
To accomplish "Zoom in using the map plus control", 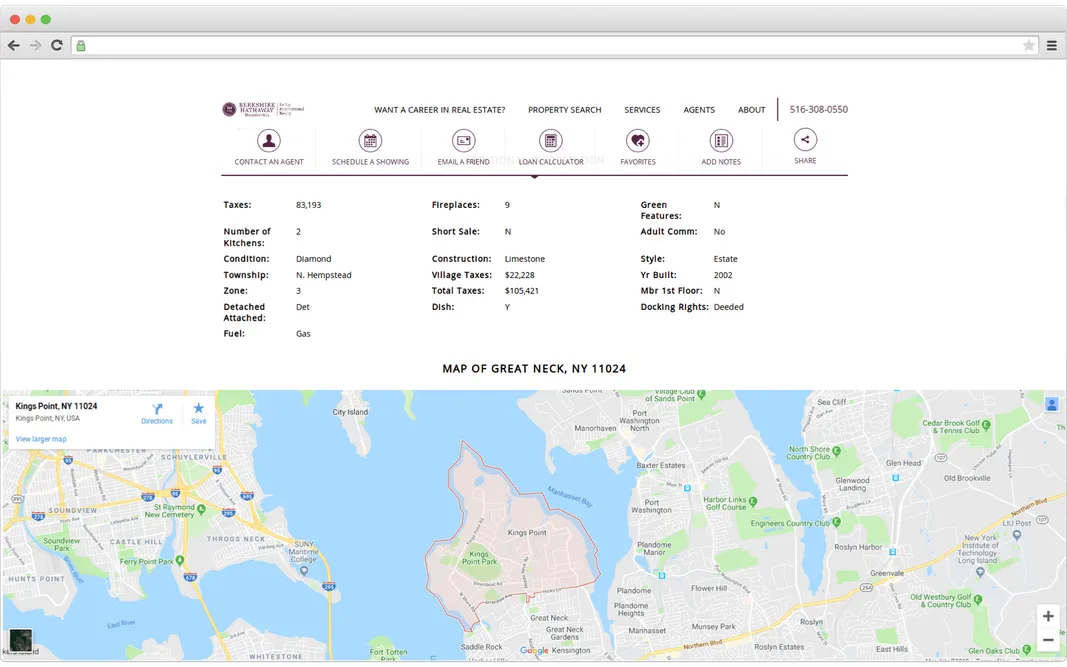I will click(x=1048, y=616).
